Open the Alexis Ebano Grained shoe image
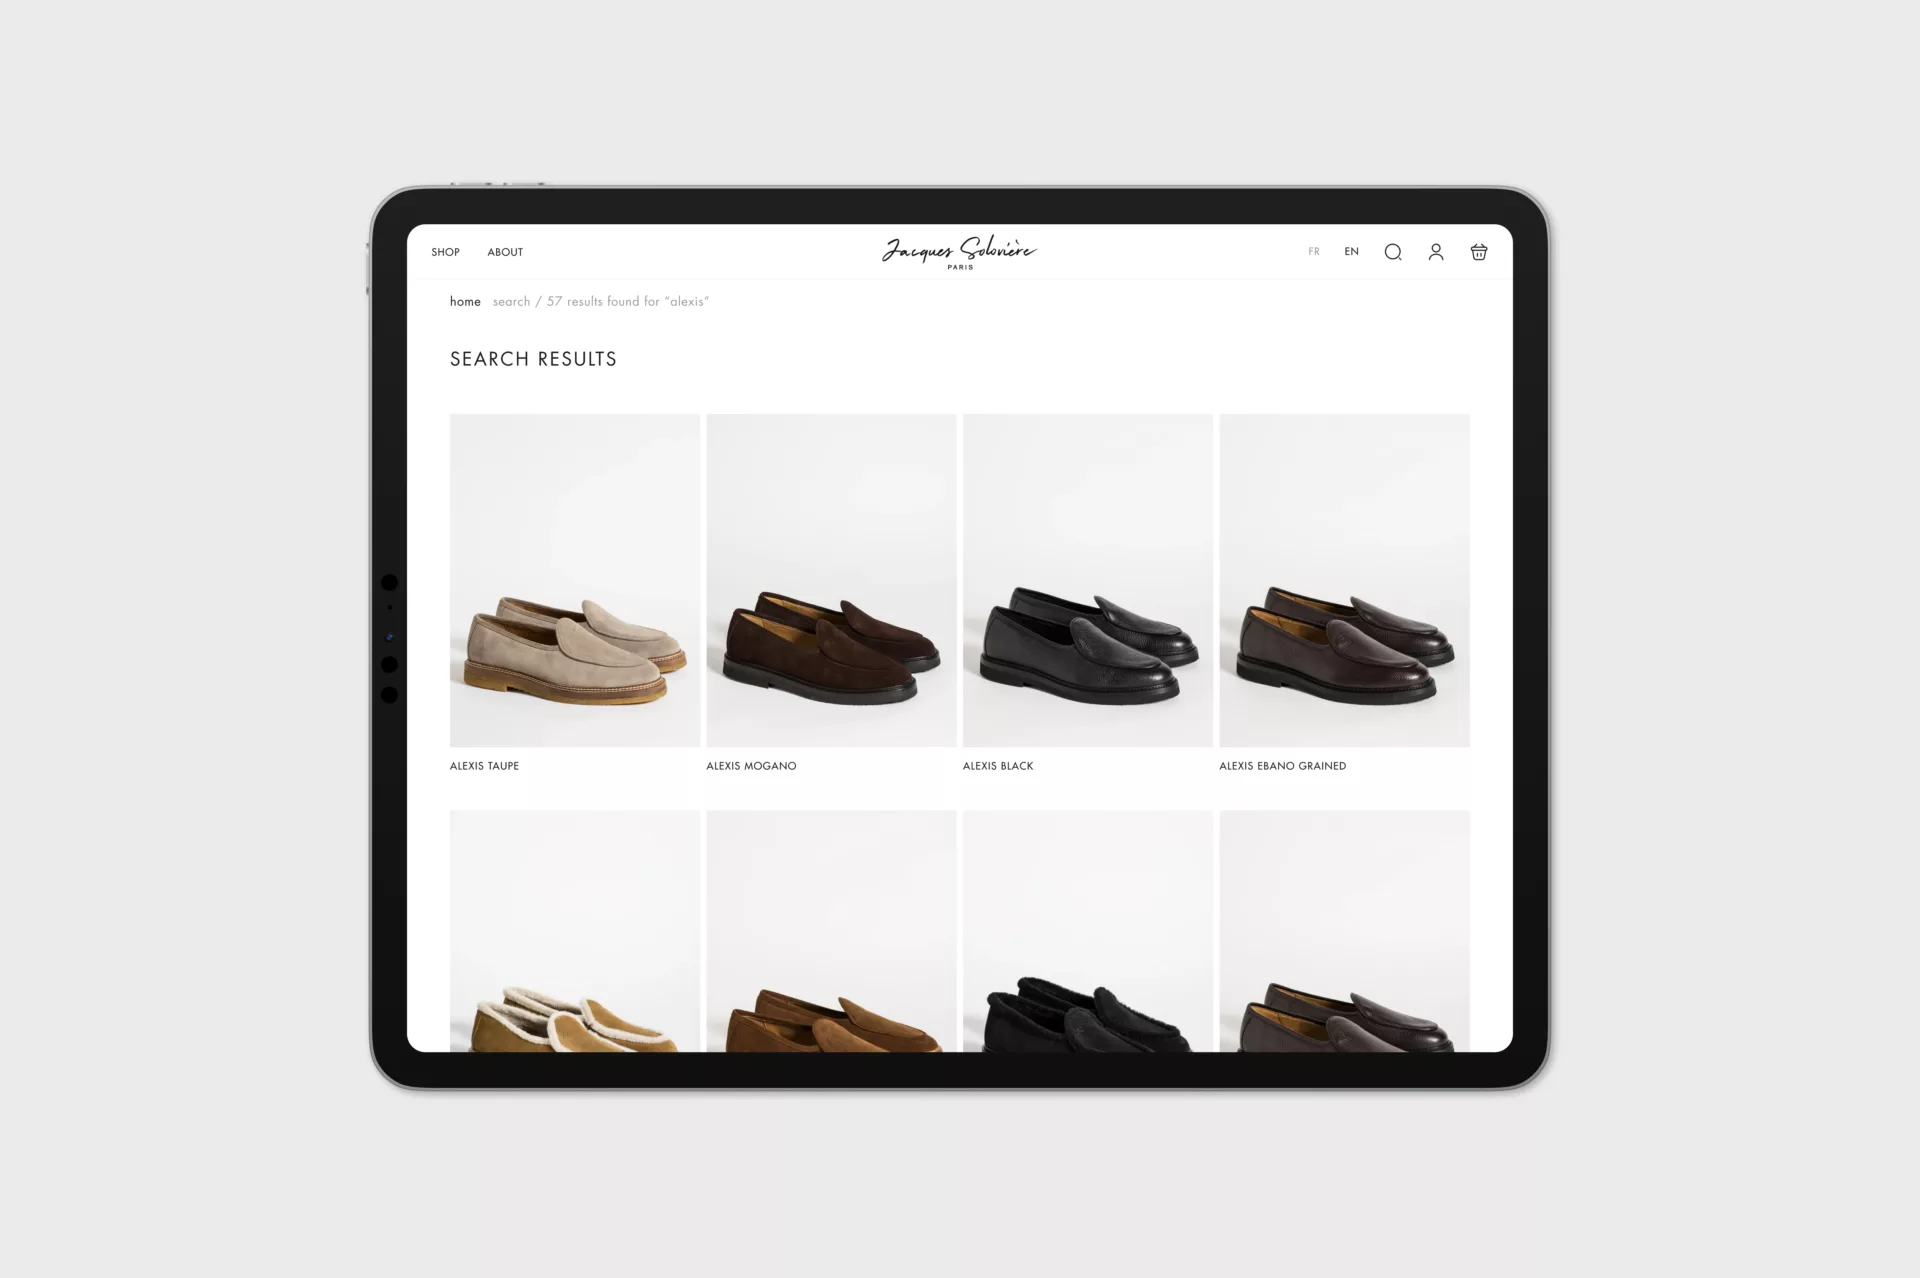This screenshot has height=1278, width=1920. point(1344,580)
